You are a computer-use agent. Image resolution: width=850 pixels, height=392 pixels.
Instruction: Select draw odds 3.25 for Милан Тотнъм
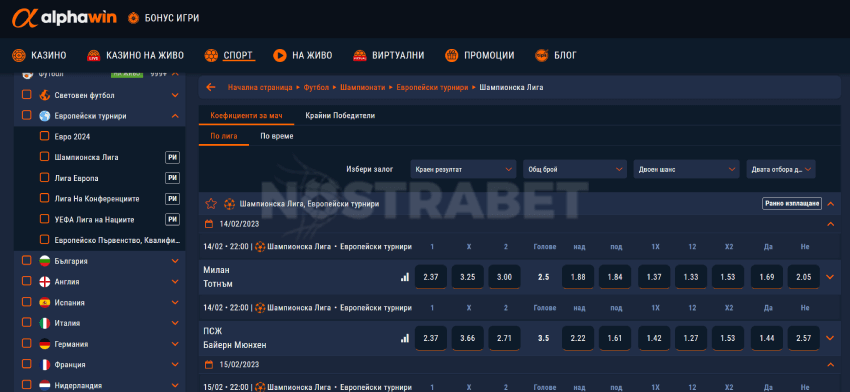tap(468, 277)
